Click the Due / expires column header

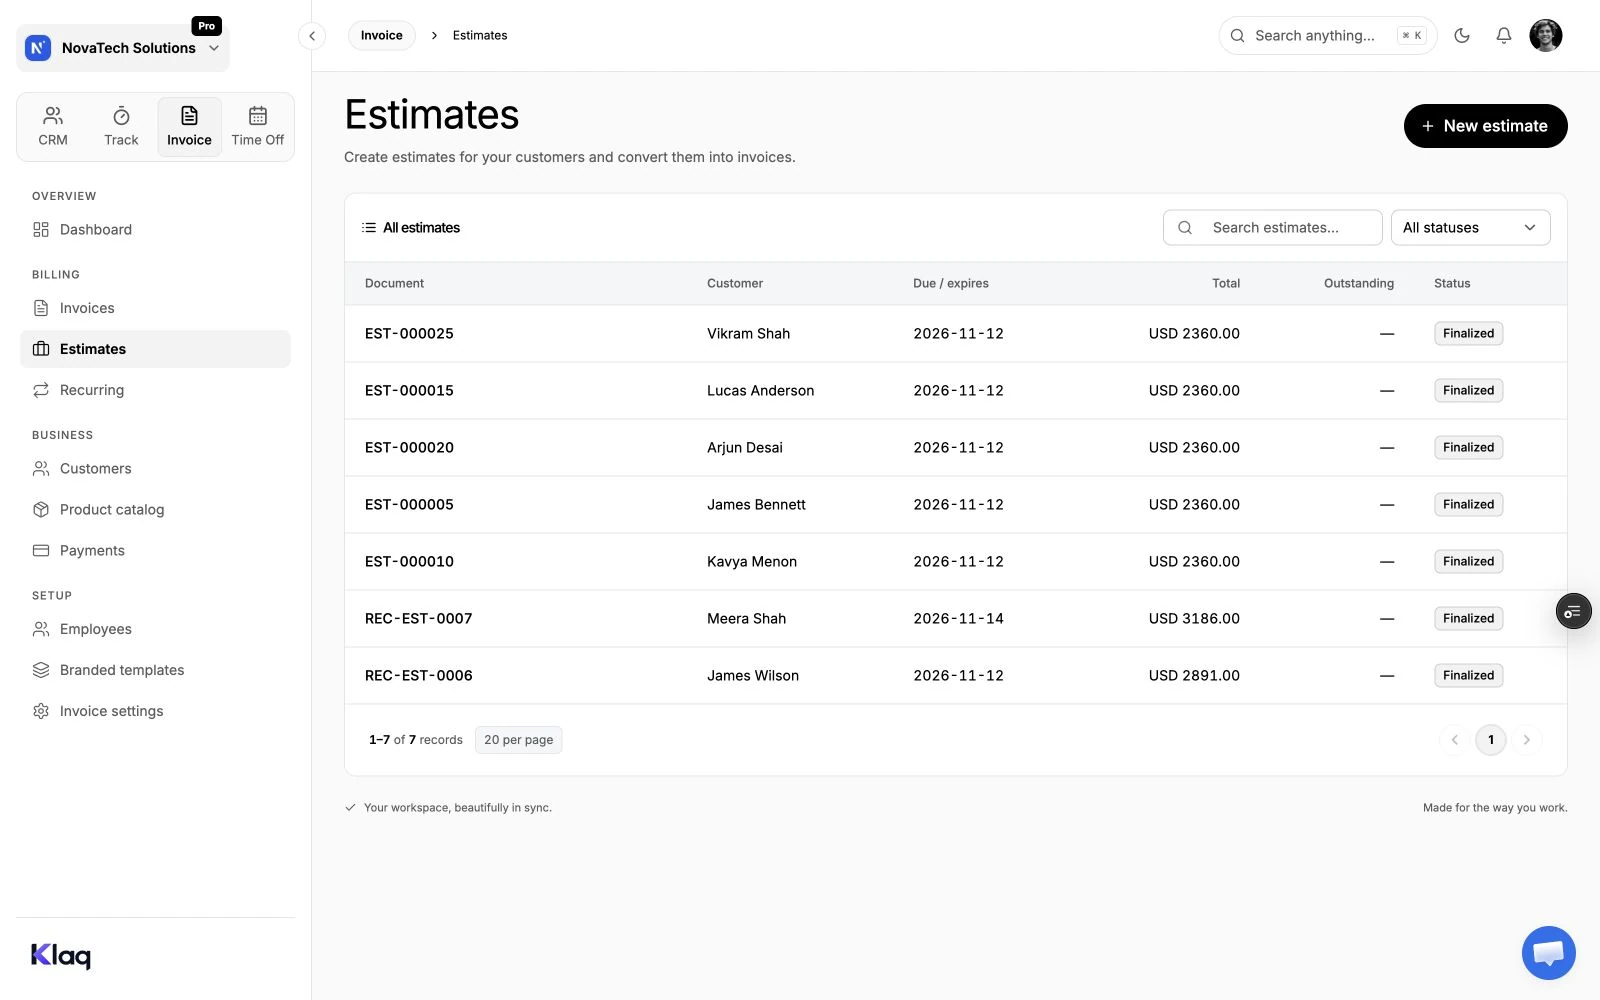click(951, 284)
